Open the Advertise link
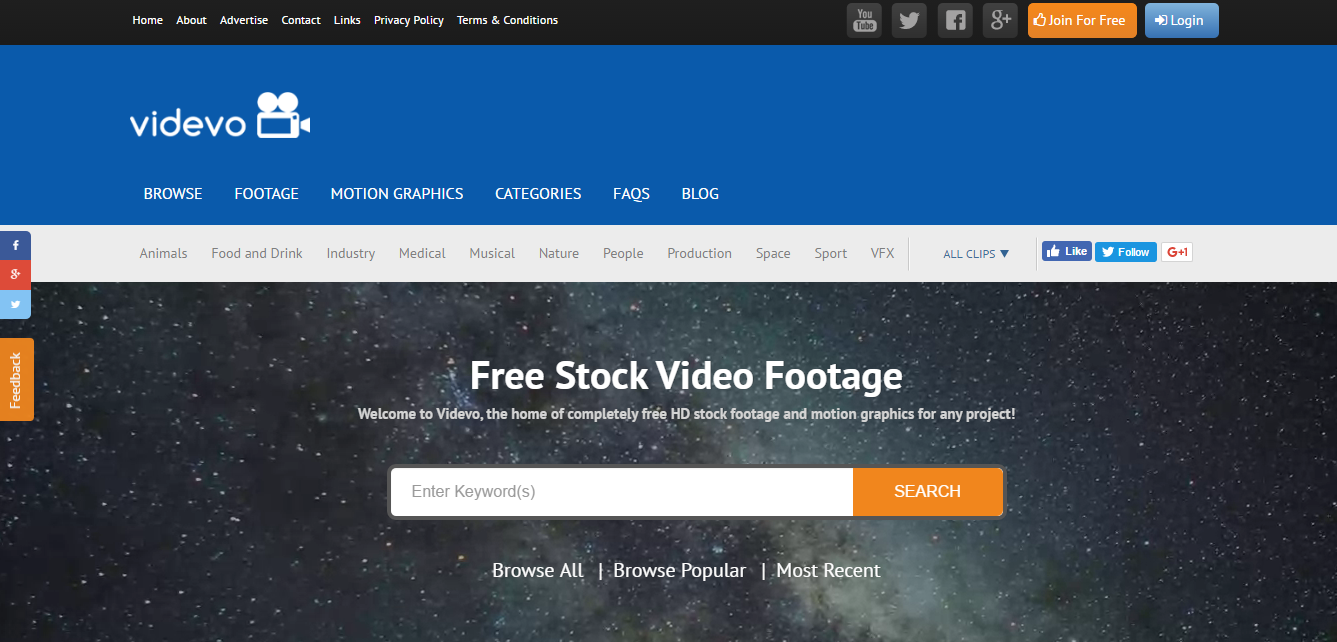Image resolution: width=1337 pixels, height=642 pixels. tap(244, 20)
